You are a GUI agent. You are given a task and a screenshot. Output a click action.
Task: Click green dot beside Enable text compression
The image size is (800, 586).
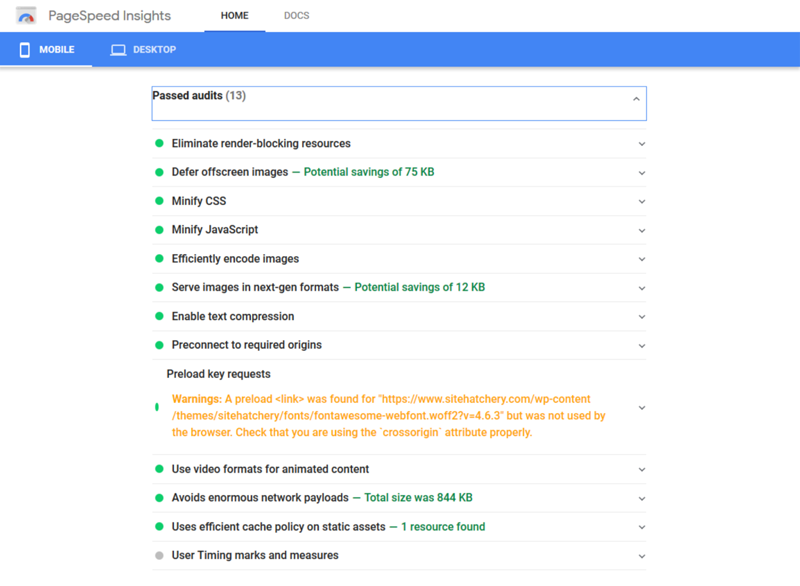[159, 316]
